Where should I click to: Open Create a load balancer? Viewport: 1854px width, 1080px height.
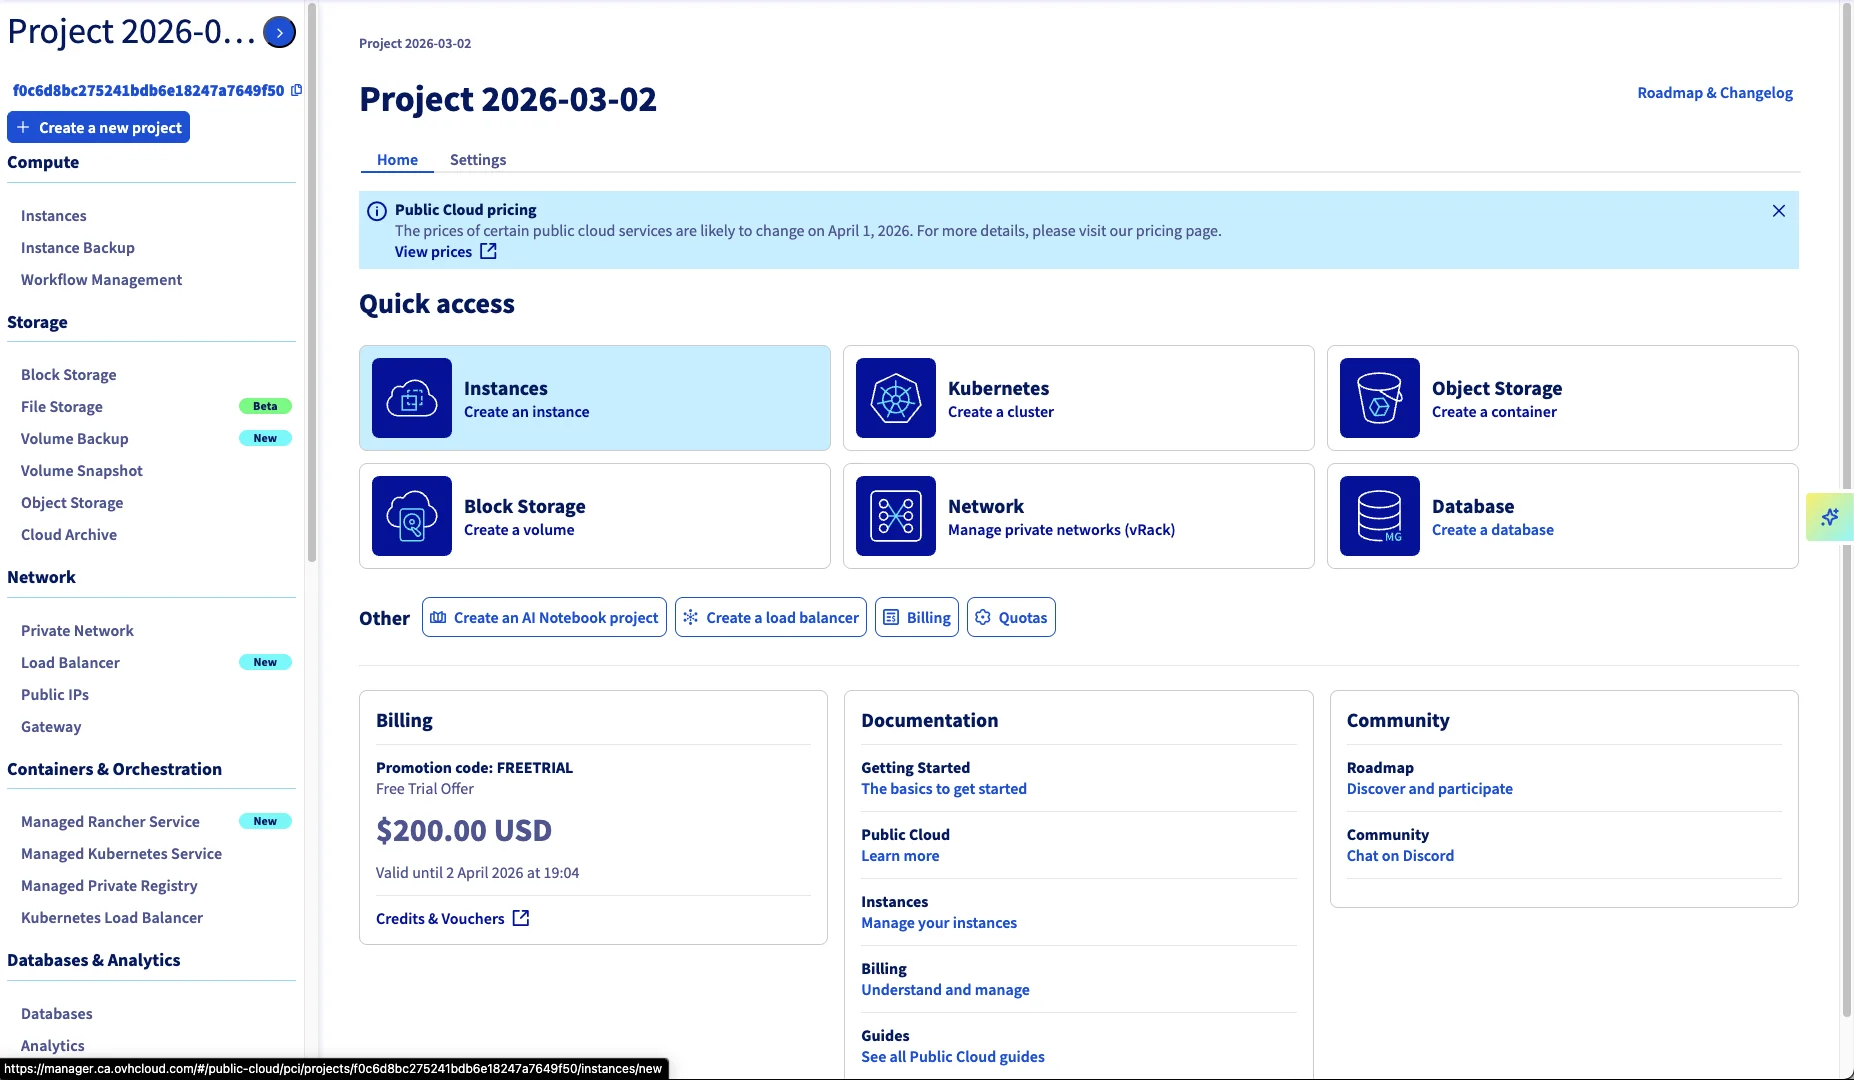[x=770, y=618]
